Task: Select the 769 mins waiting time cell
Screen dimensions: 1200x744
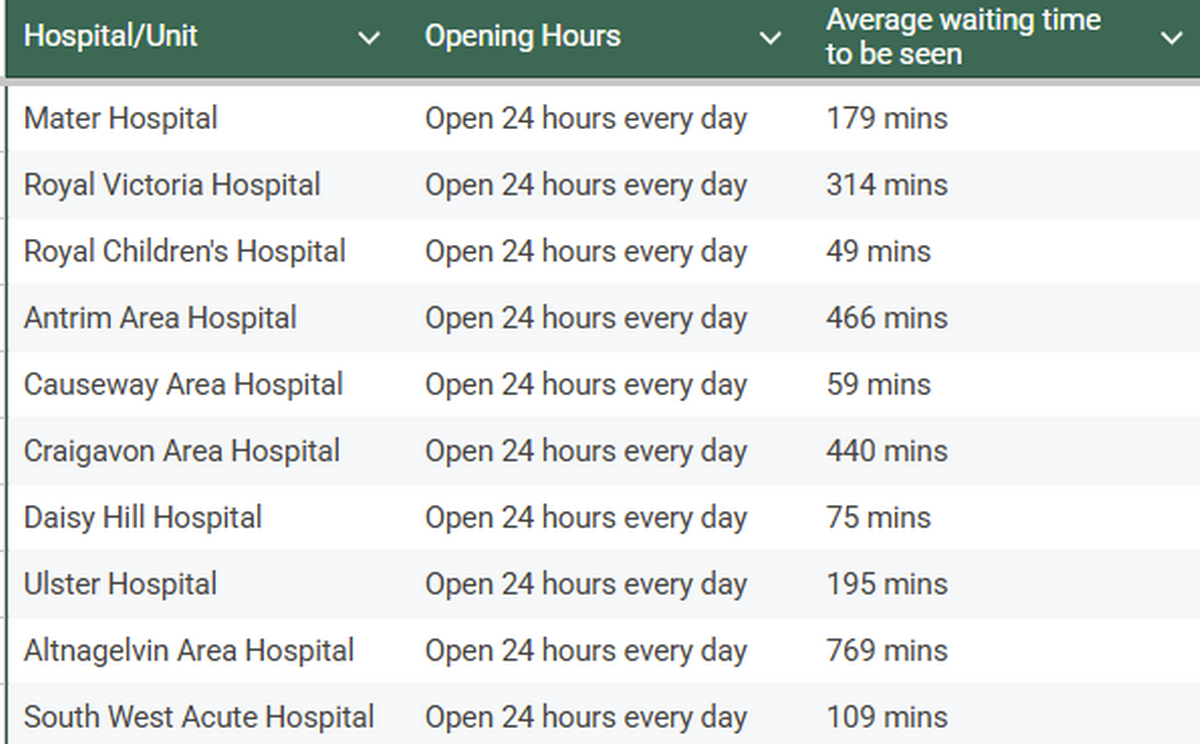Action: pos(886,651)
